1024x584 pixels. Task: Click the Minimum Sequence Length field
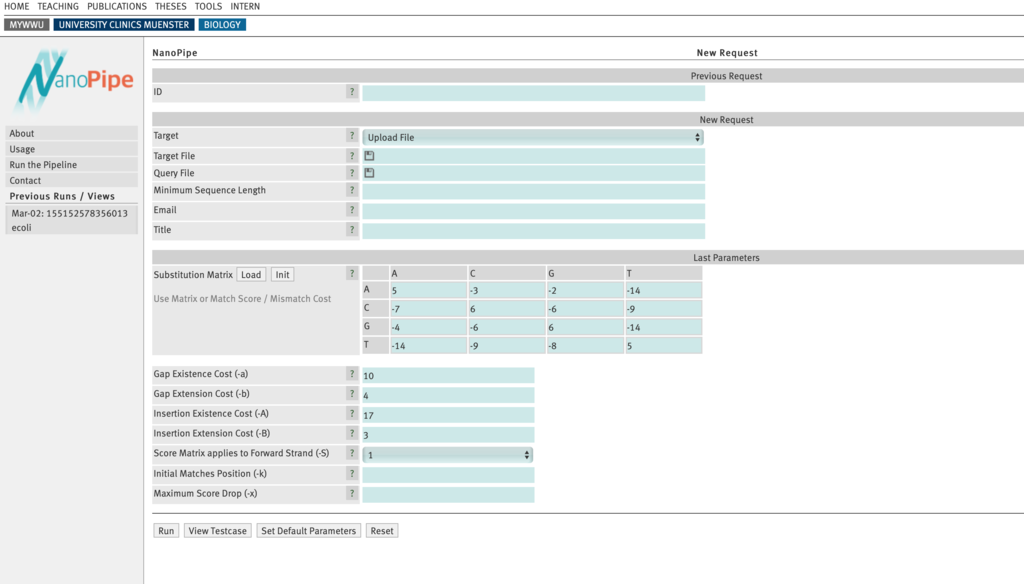[x=534, y=191]
